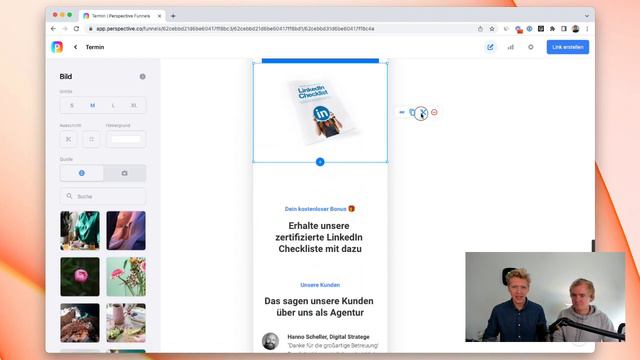Select image size S
640x360 pixels.
point(72,105)
